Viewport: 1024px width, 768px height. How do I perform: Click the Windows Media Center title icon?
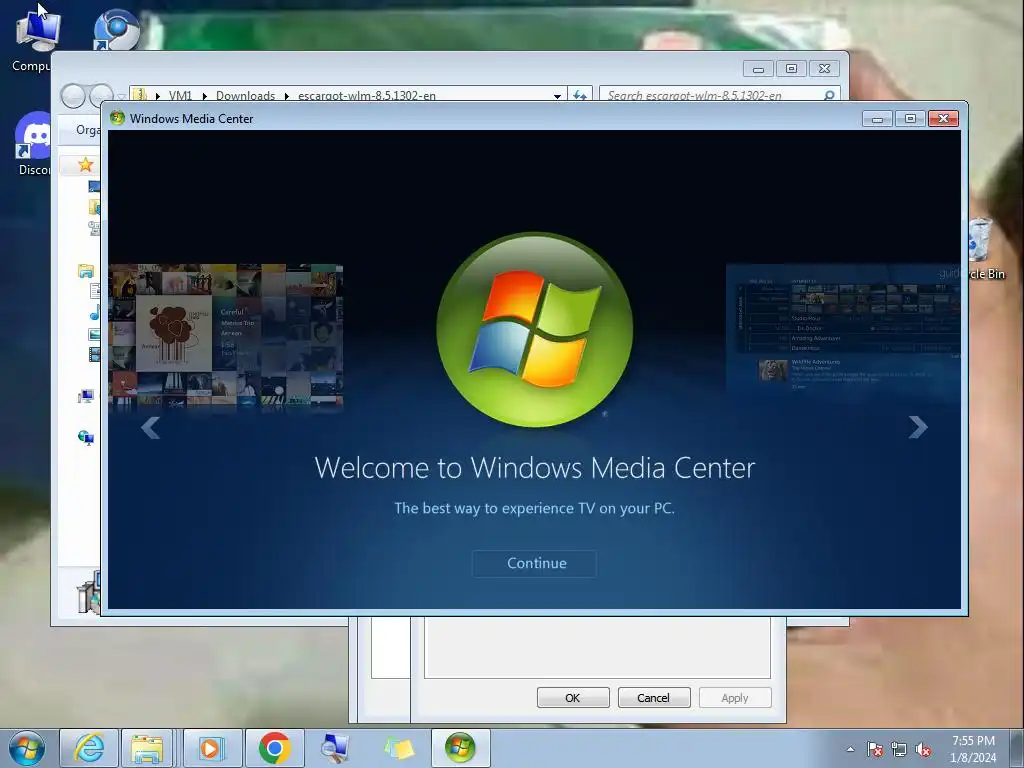118,118
